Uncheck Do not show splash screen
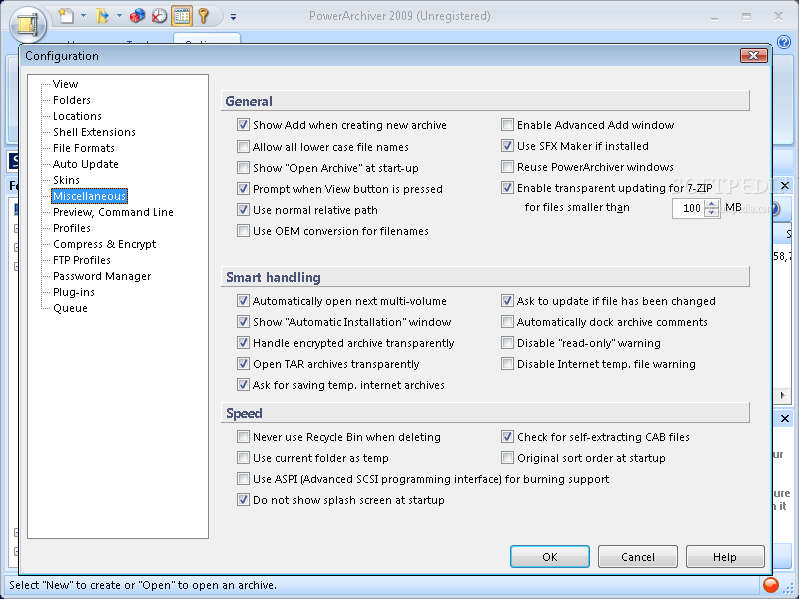The height and width of the screenshot is (599, 799). (243, 500)
